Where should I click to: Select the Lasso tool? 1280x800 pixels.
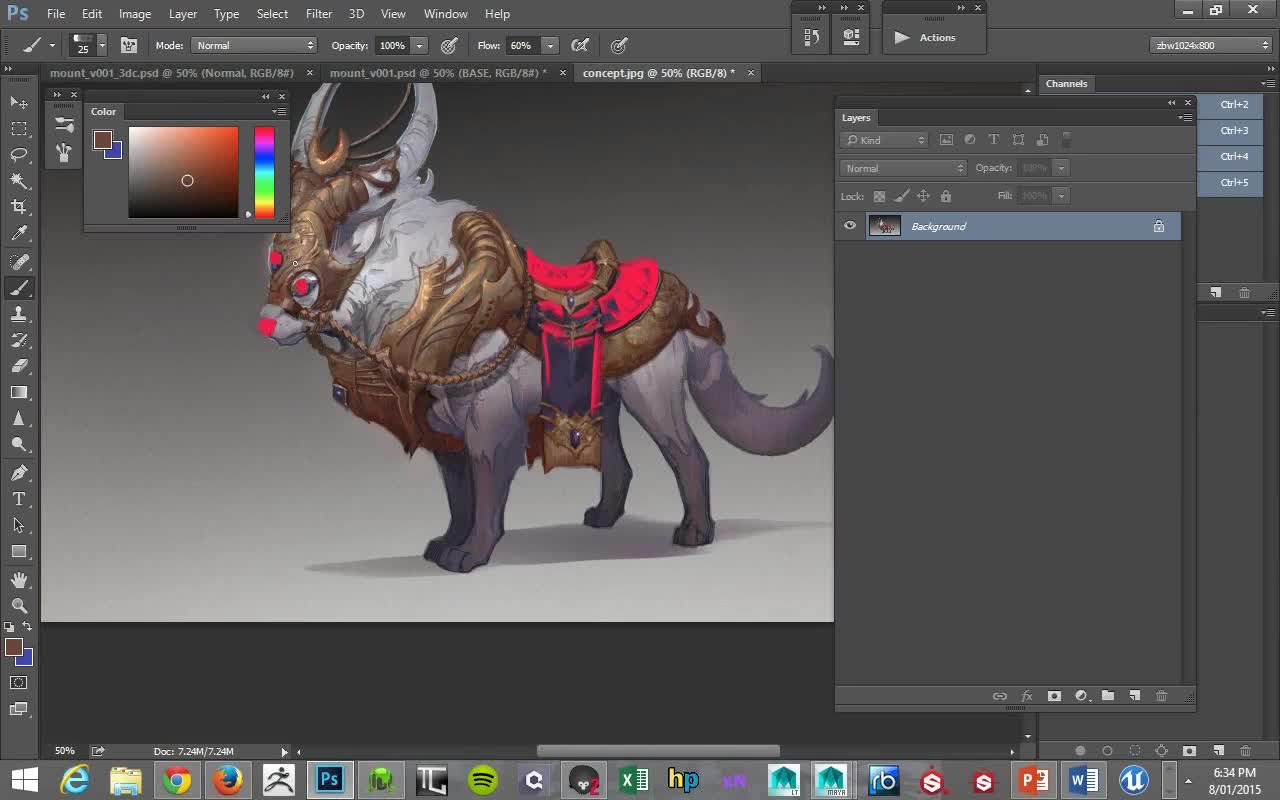tap(19, 154)
